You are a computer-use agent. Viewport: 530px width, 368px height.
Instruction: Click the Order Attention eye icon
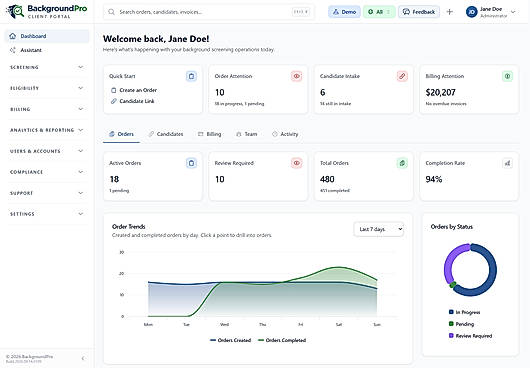296,76
